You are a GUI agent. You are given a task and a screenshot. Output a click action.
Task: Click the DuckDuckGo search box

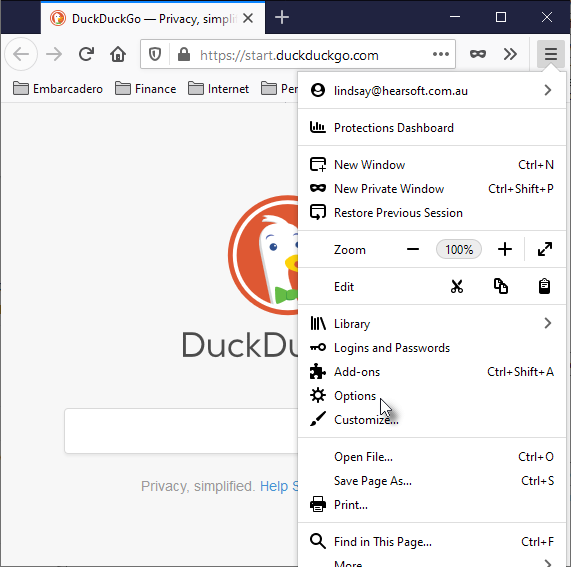(x=181, y=431)
